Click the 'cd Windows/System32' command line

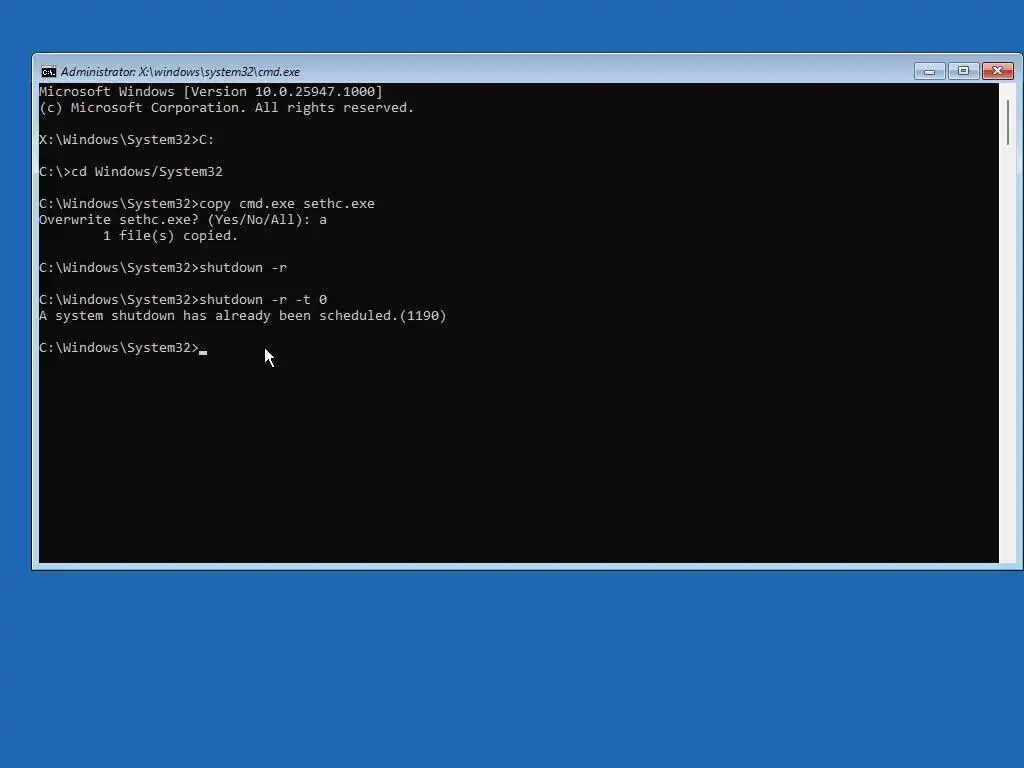131,172
